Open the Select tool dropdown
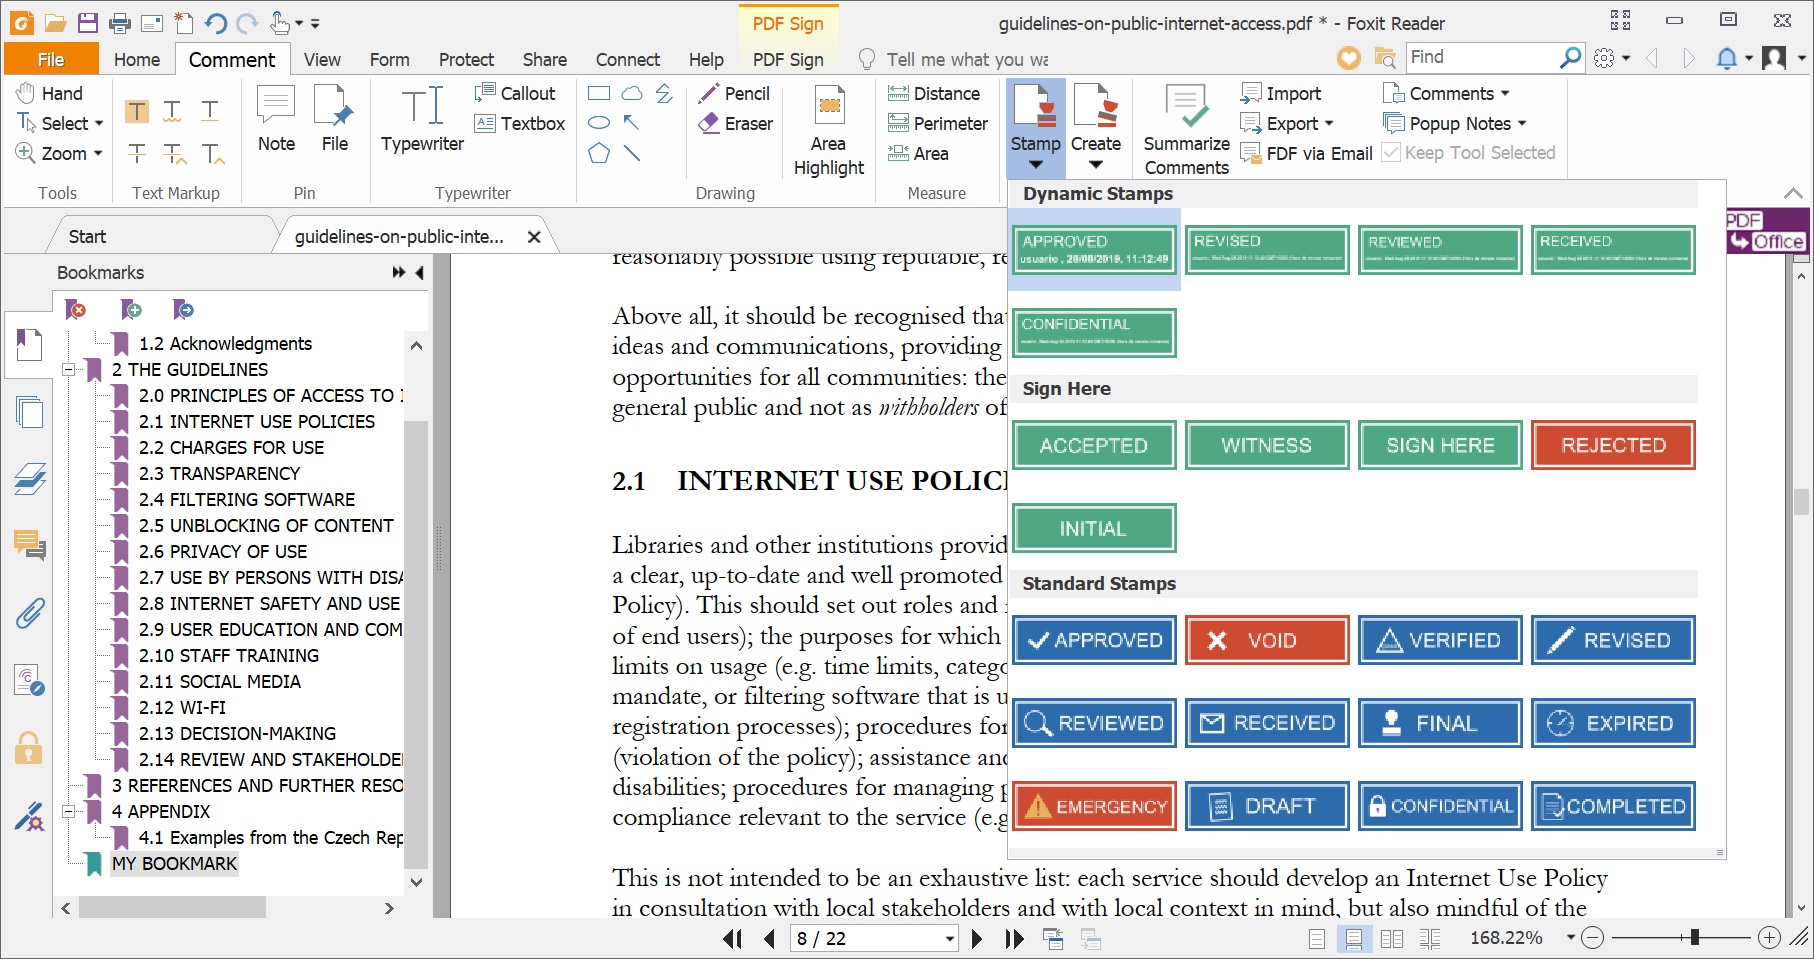 98,124
